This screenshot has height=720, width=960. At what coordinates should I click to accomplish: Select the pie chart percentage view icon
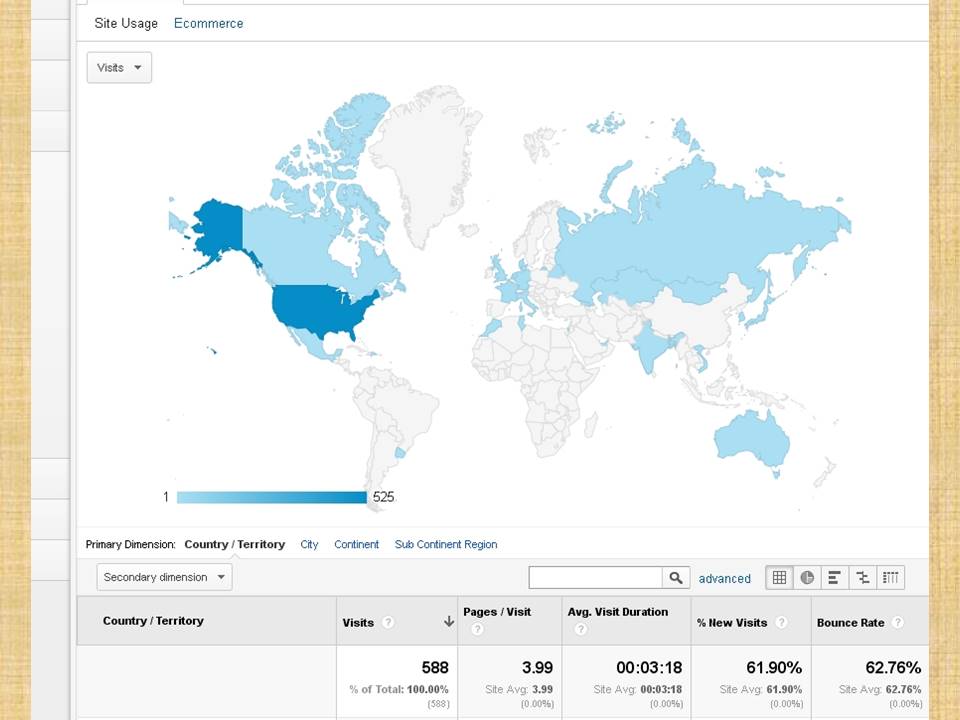tap(807, 578)
